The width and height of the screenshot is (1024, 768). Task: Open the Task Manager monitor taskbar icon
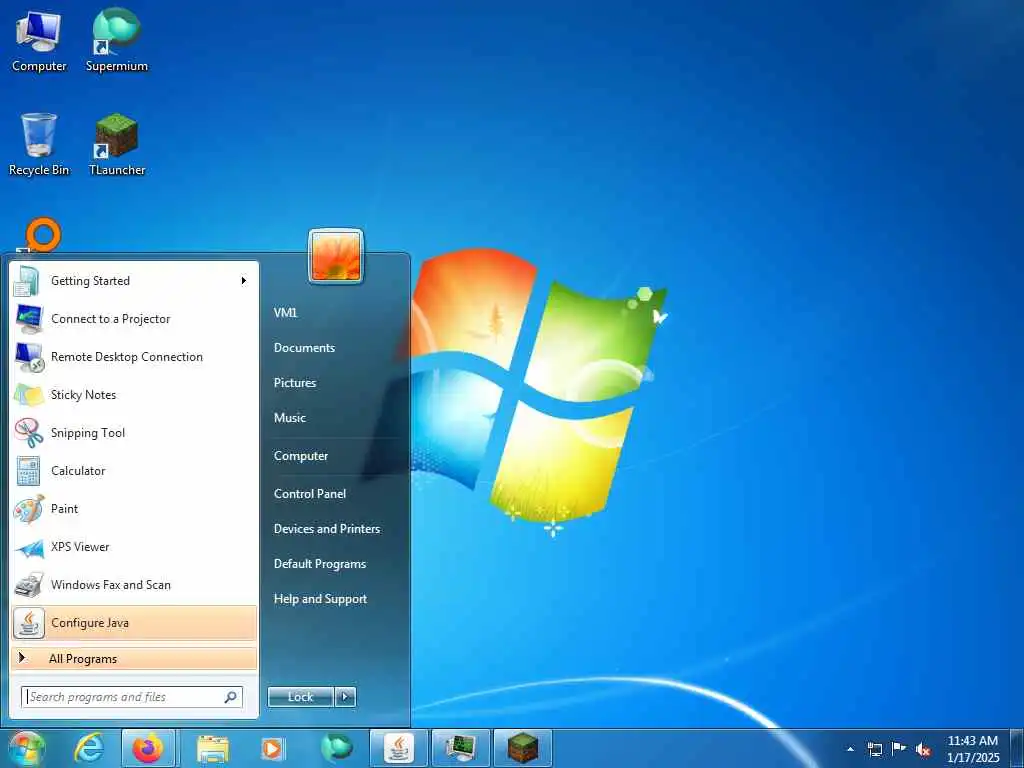[460, 748]
